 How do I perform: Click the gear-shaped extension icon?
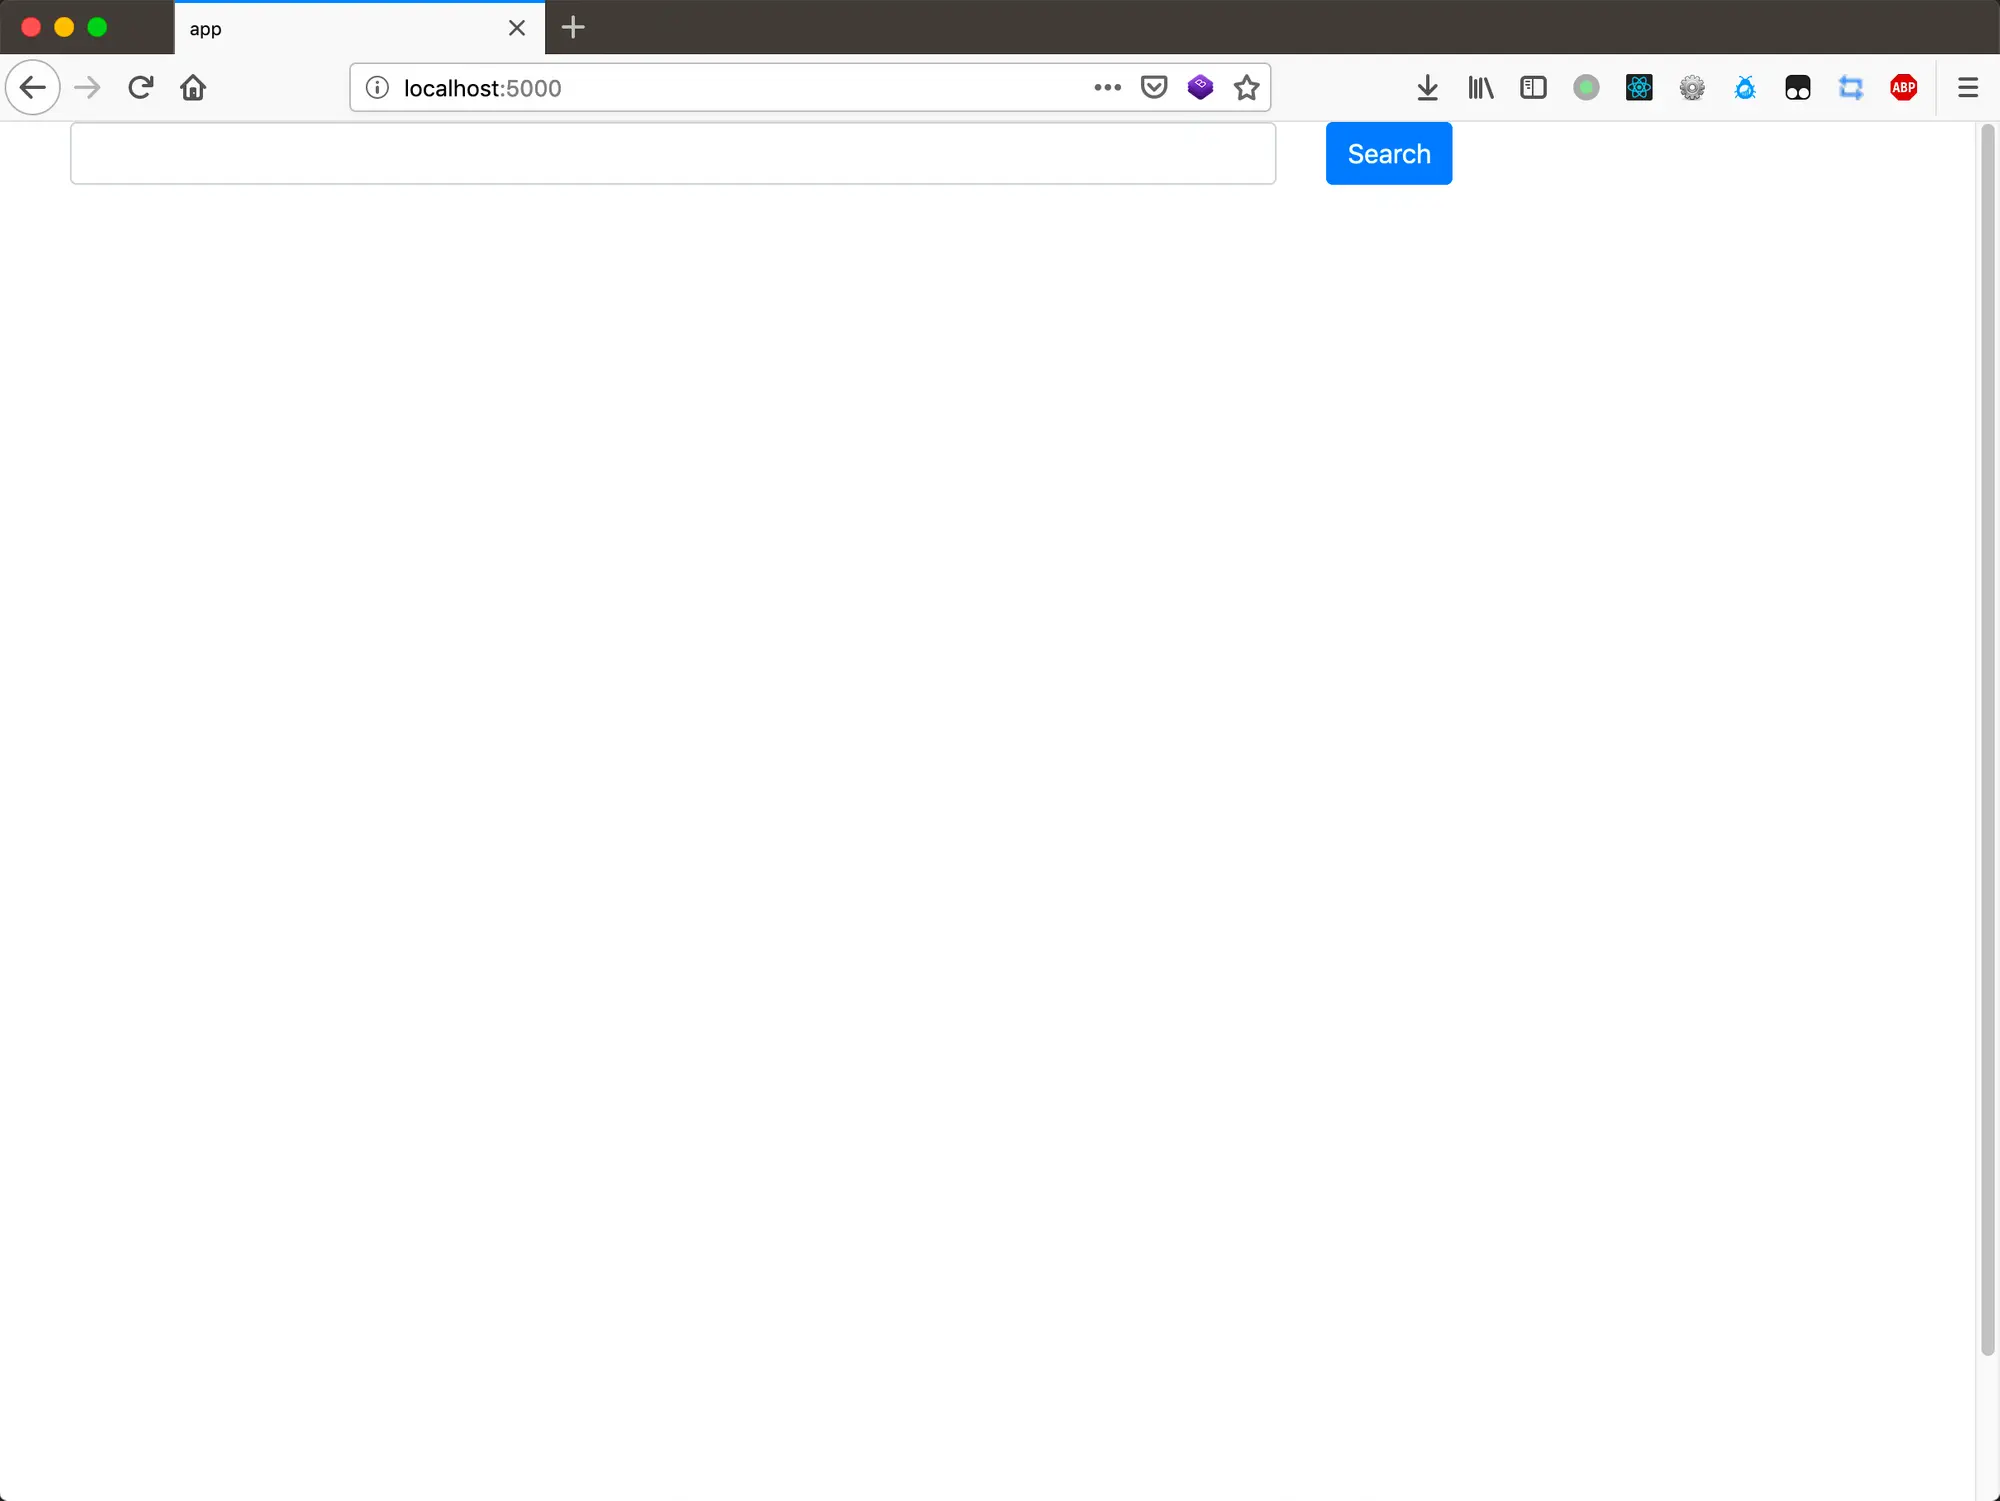tap(1692, 87)
